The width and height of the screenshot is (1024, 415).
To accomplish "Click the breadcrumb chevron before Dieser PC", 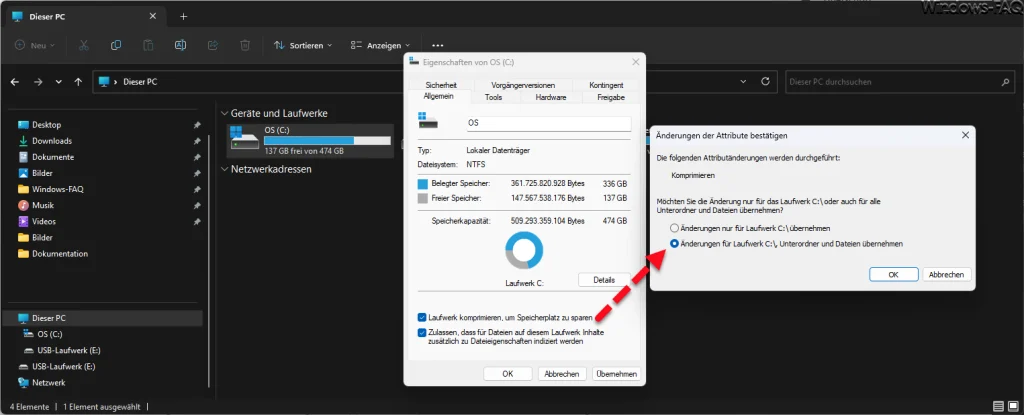I will click(x=116, y=82).
